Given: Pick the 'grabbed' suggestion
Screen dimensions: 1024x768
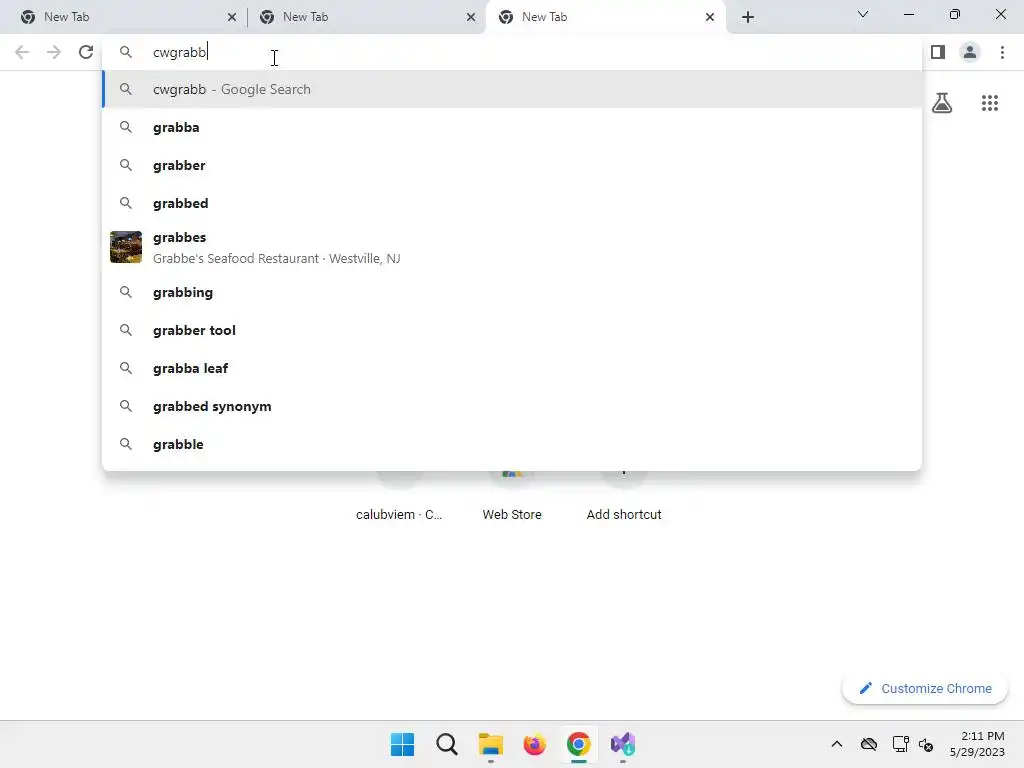Looking at the screenshot, I should tap(512, 203).
